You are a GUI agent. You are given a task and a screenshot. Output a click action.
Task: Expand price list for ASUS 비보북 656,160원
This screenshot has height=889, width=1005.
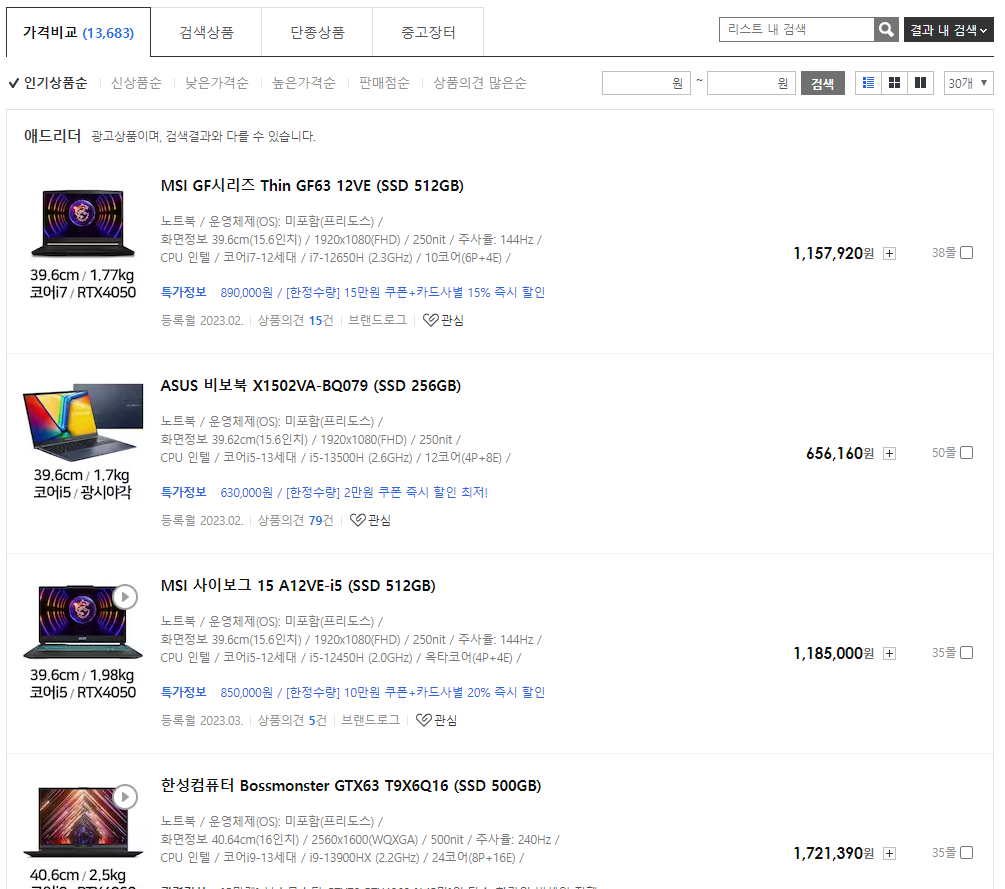(x=889, y=454)
